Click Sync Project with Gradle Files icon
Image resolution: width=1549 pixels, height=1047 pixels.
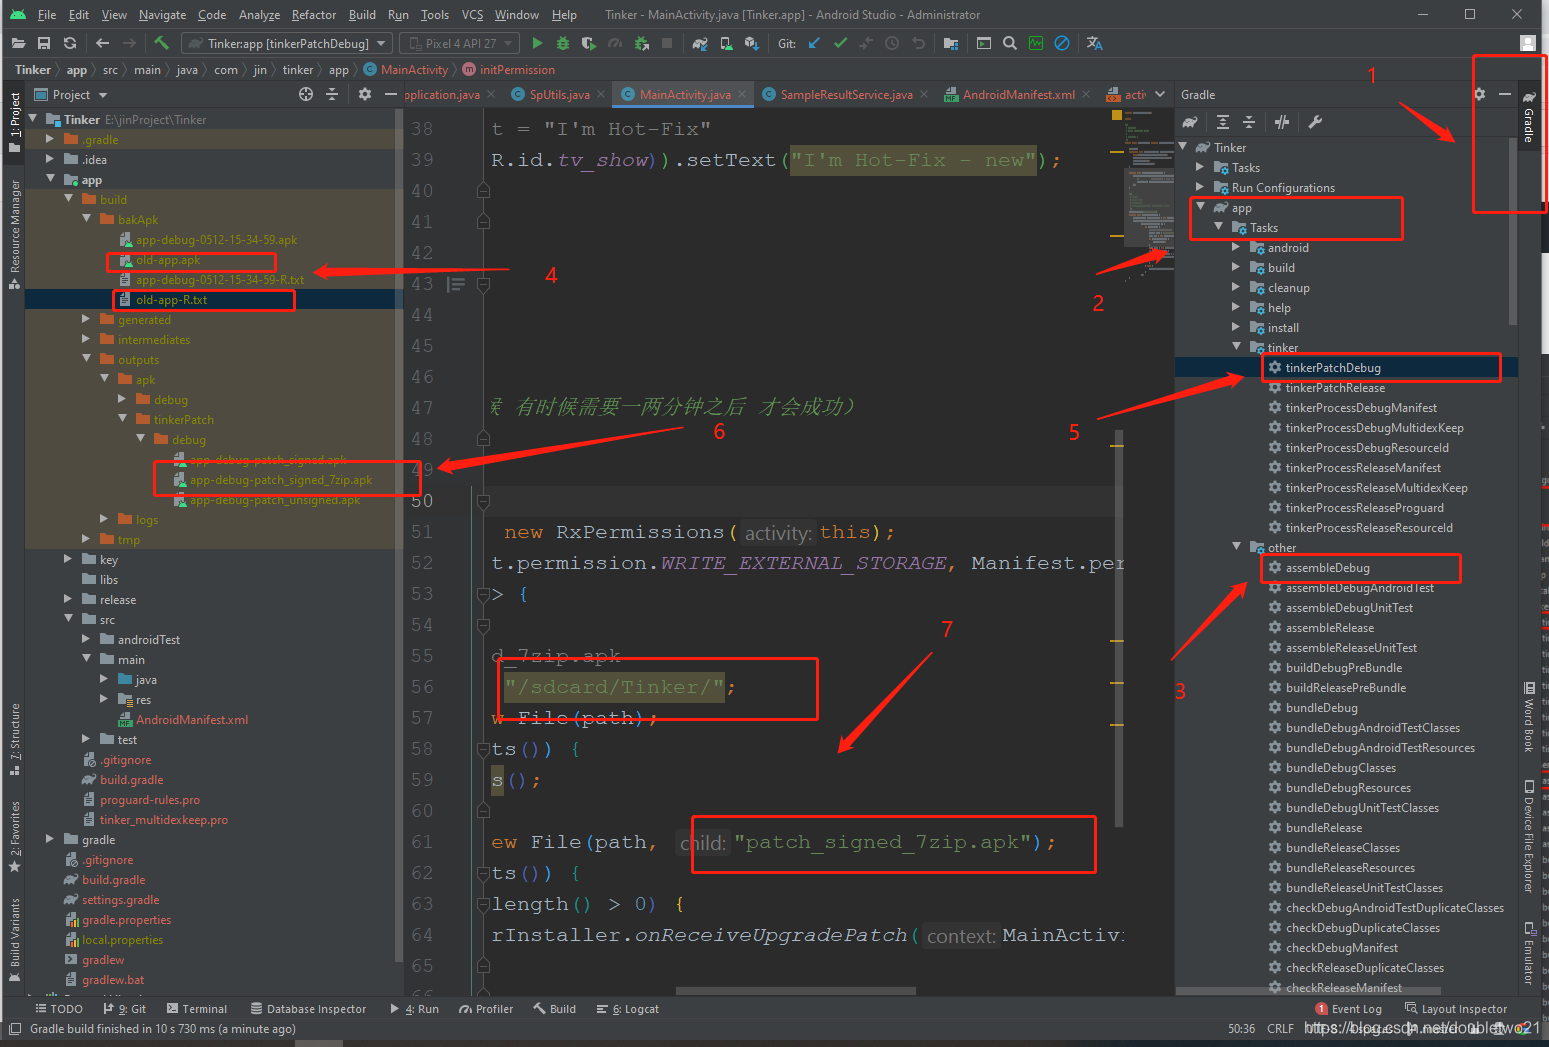pyautogui.click(x=700, y=43)
